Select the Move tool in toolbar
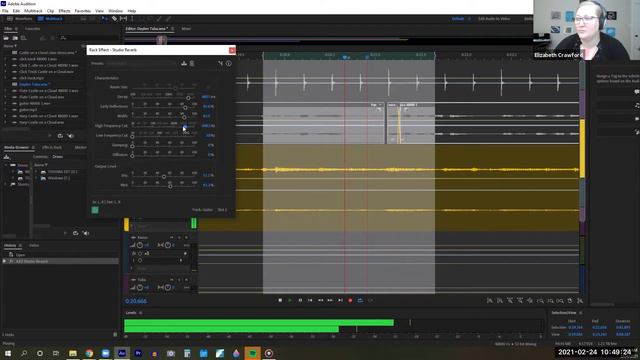This screenshot has width=640, height=360. [105, 19]
